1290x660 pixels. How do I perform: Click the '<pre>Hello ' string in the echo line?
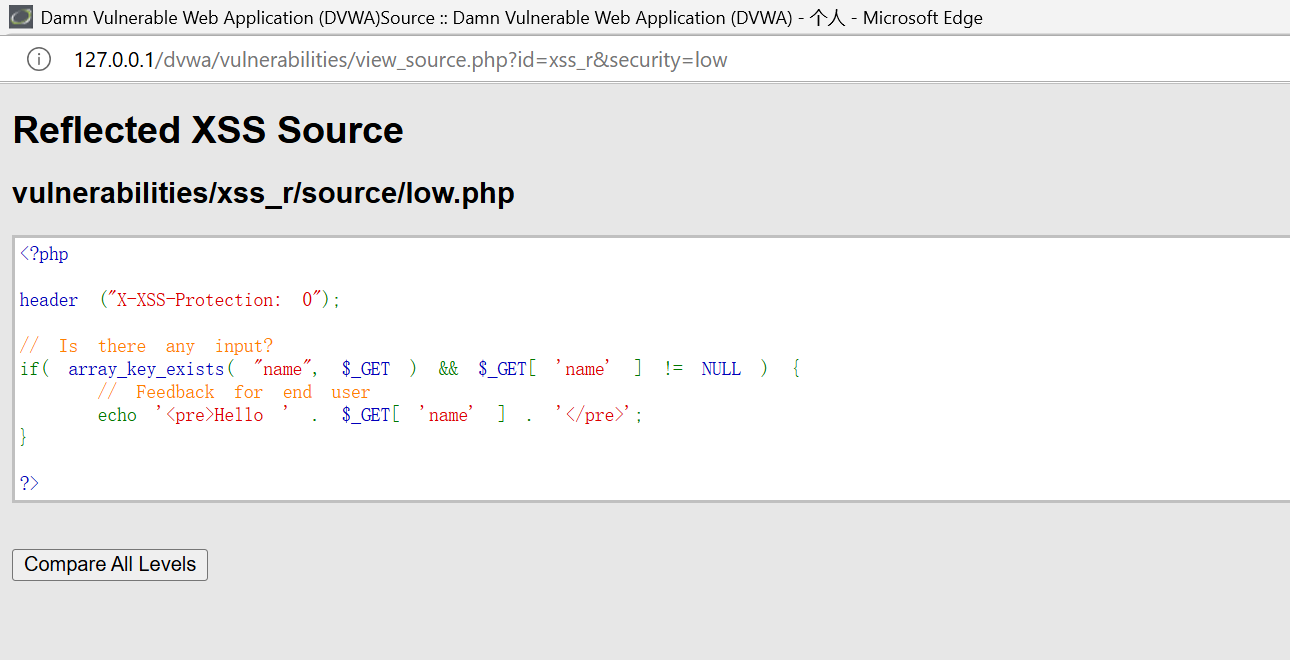point(222,415)
